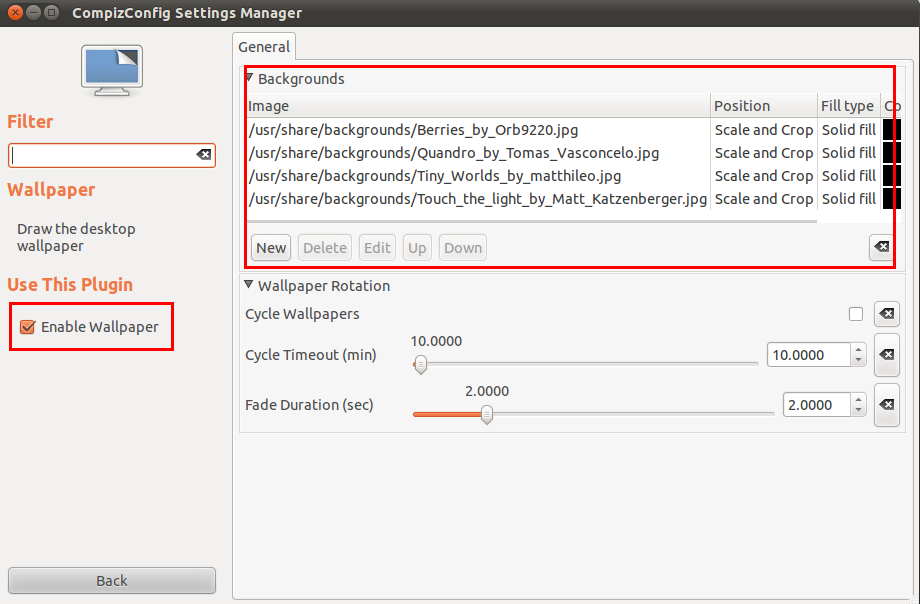Image resolution: width=920 pixels, height=604 pixels.
Task: Collapse the Backgrounds section
Action: (249, 78)
